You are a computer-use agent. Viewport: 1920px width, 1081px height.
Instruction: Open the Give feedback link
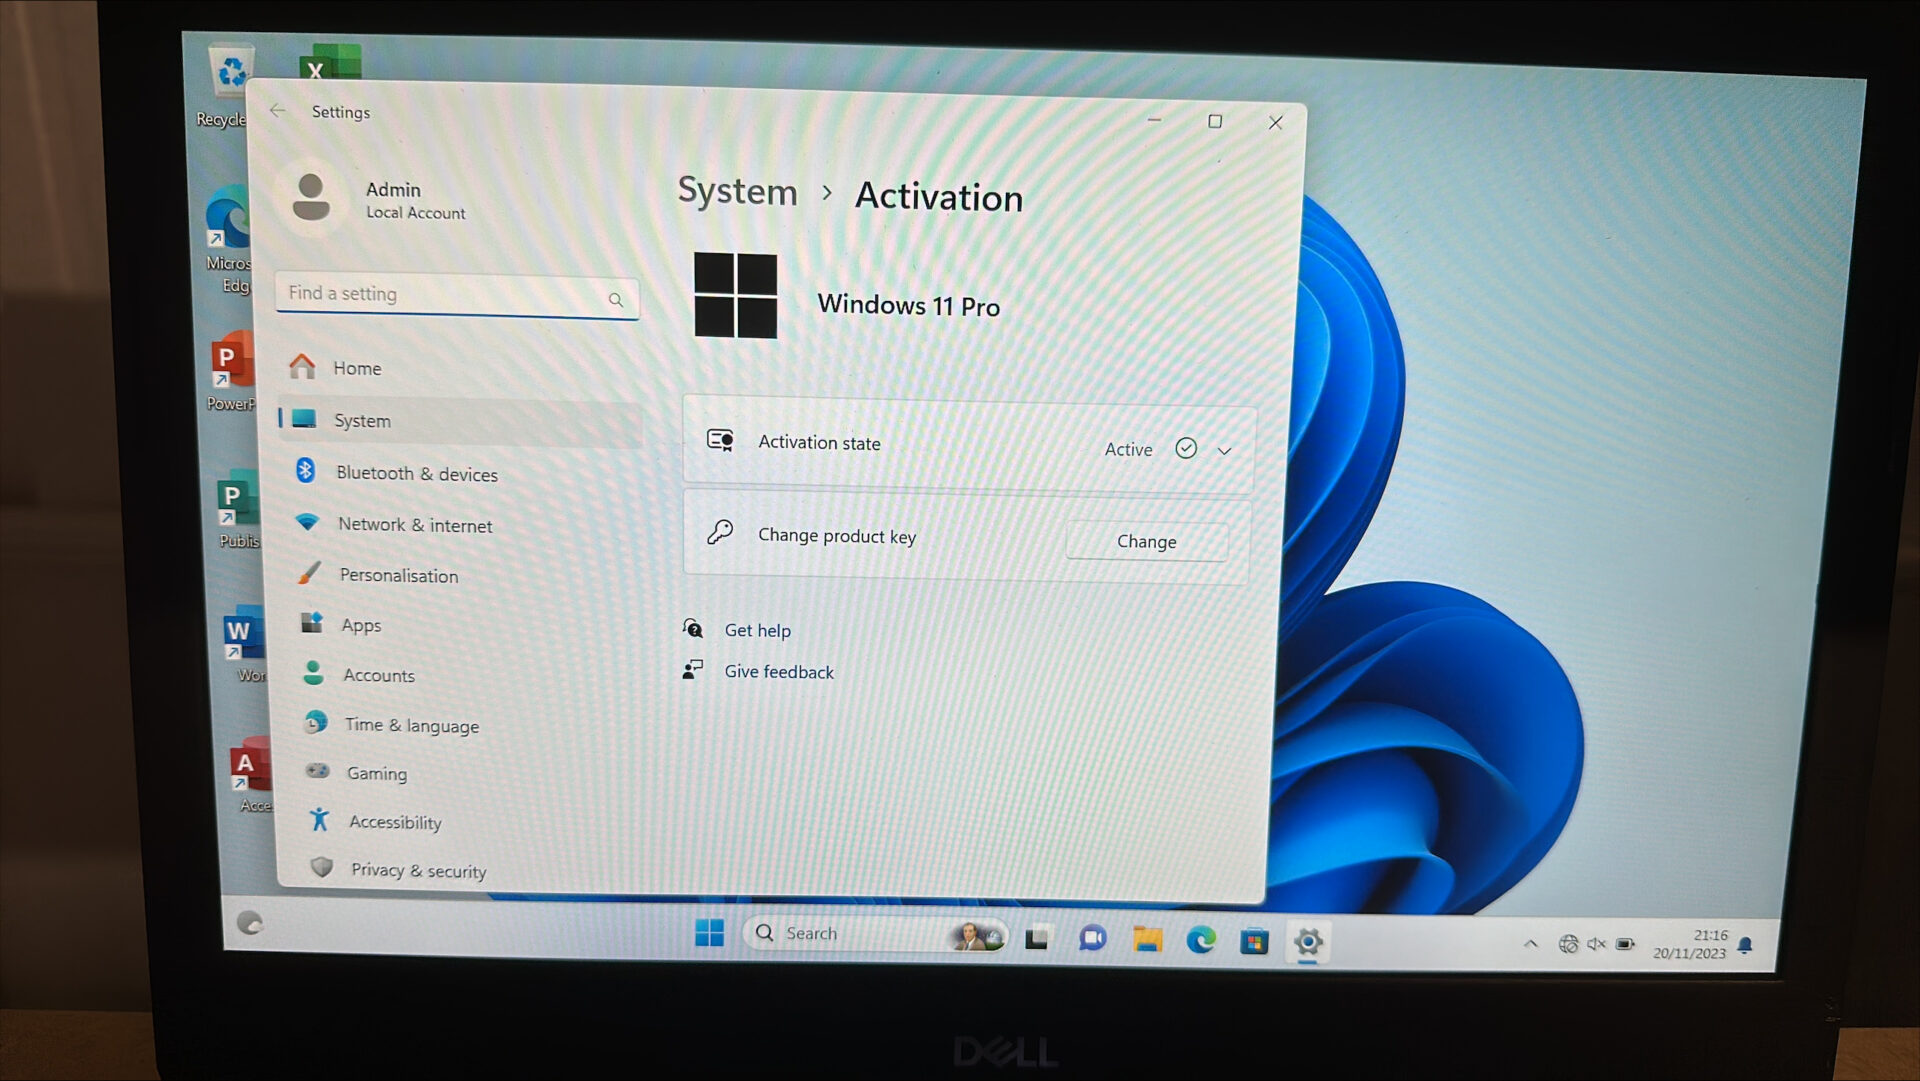pos(778,672)
